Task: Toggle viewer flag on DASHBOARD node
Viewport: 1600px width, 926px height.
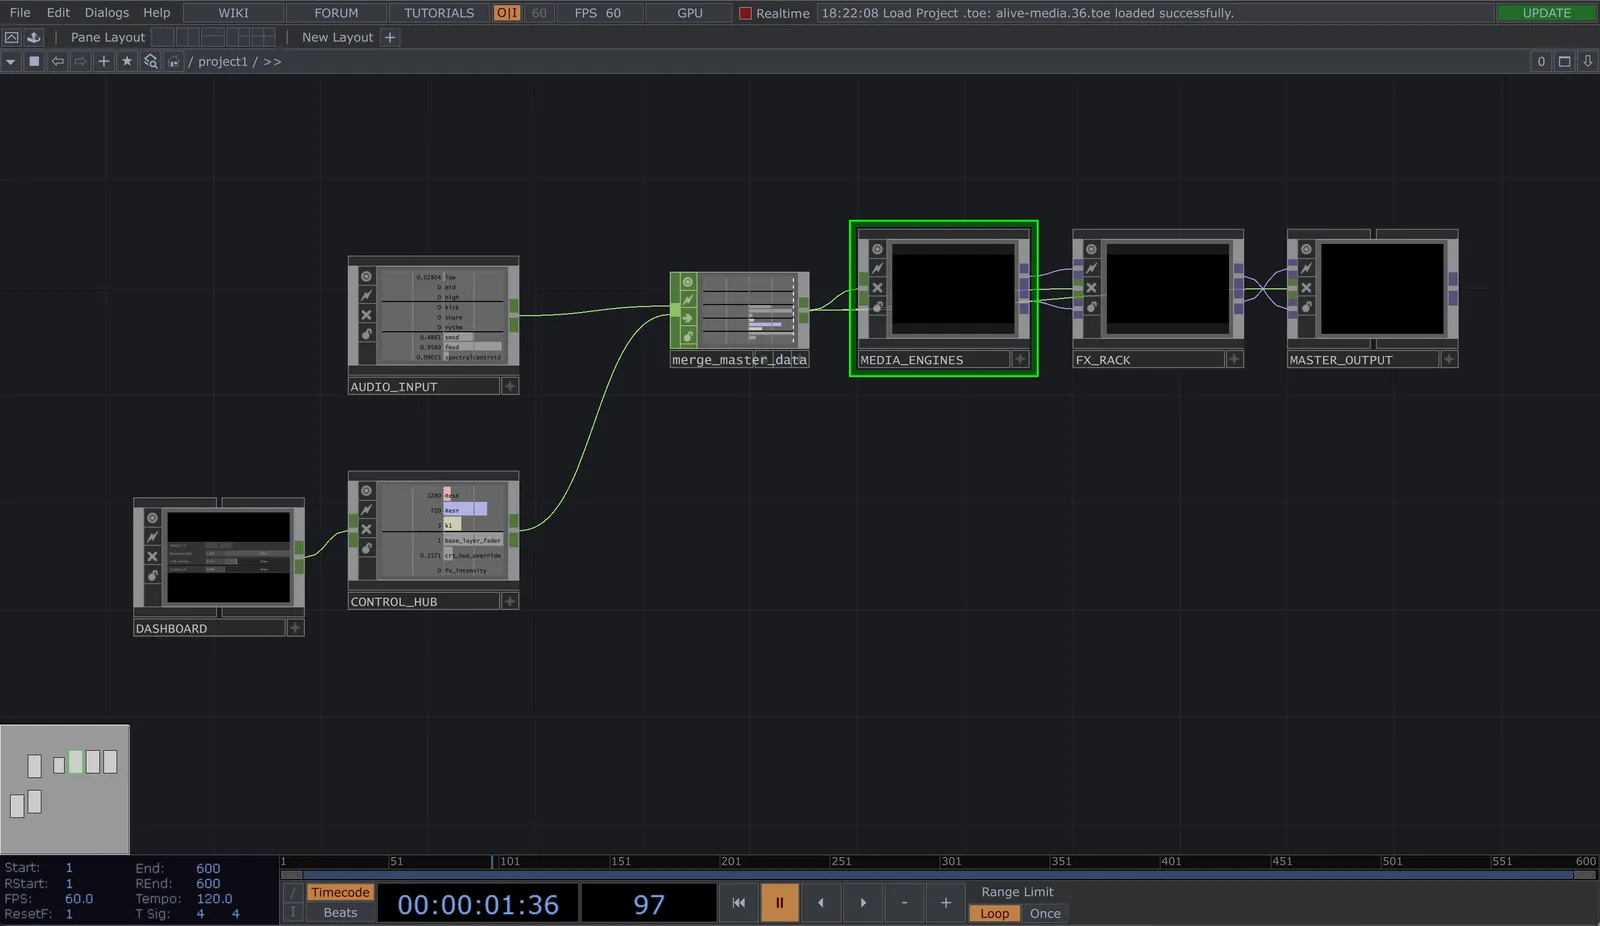Action: coord(152,518)
